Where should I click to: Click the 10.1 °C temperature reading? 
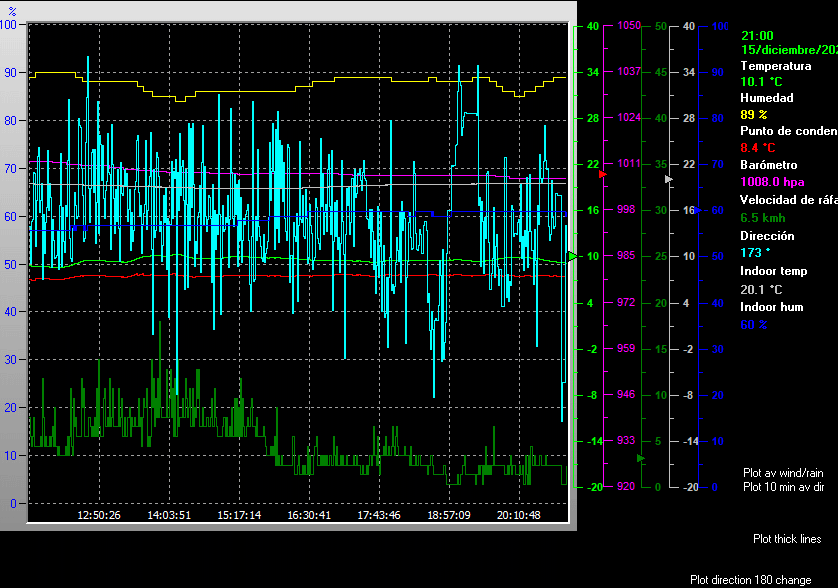pos(761,82)
